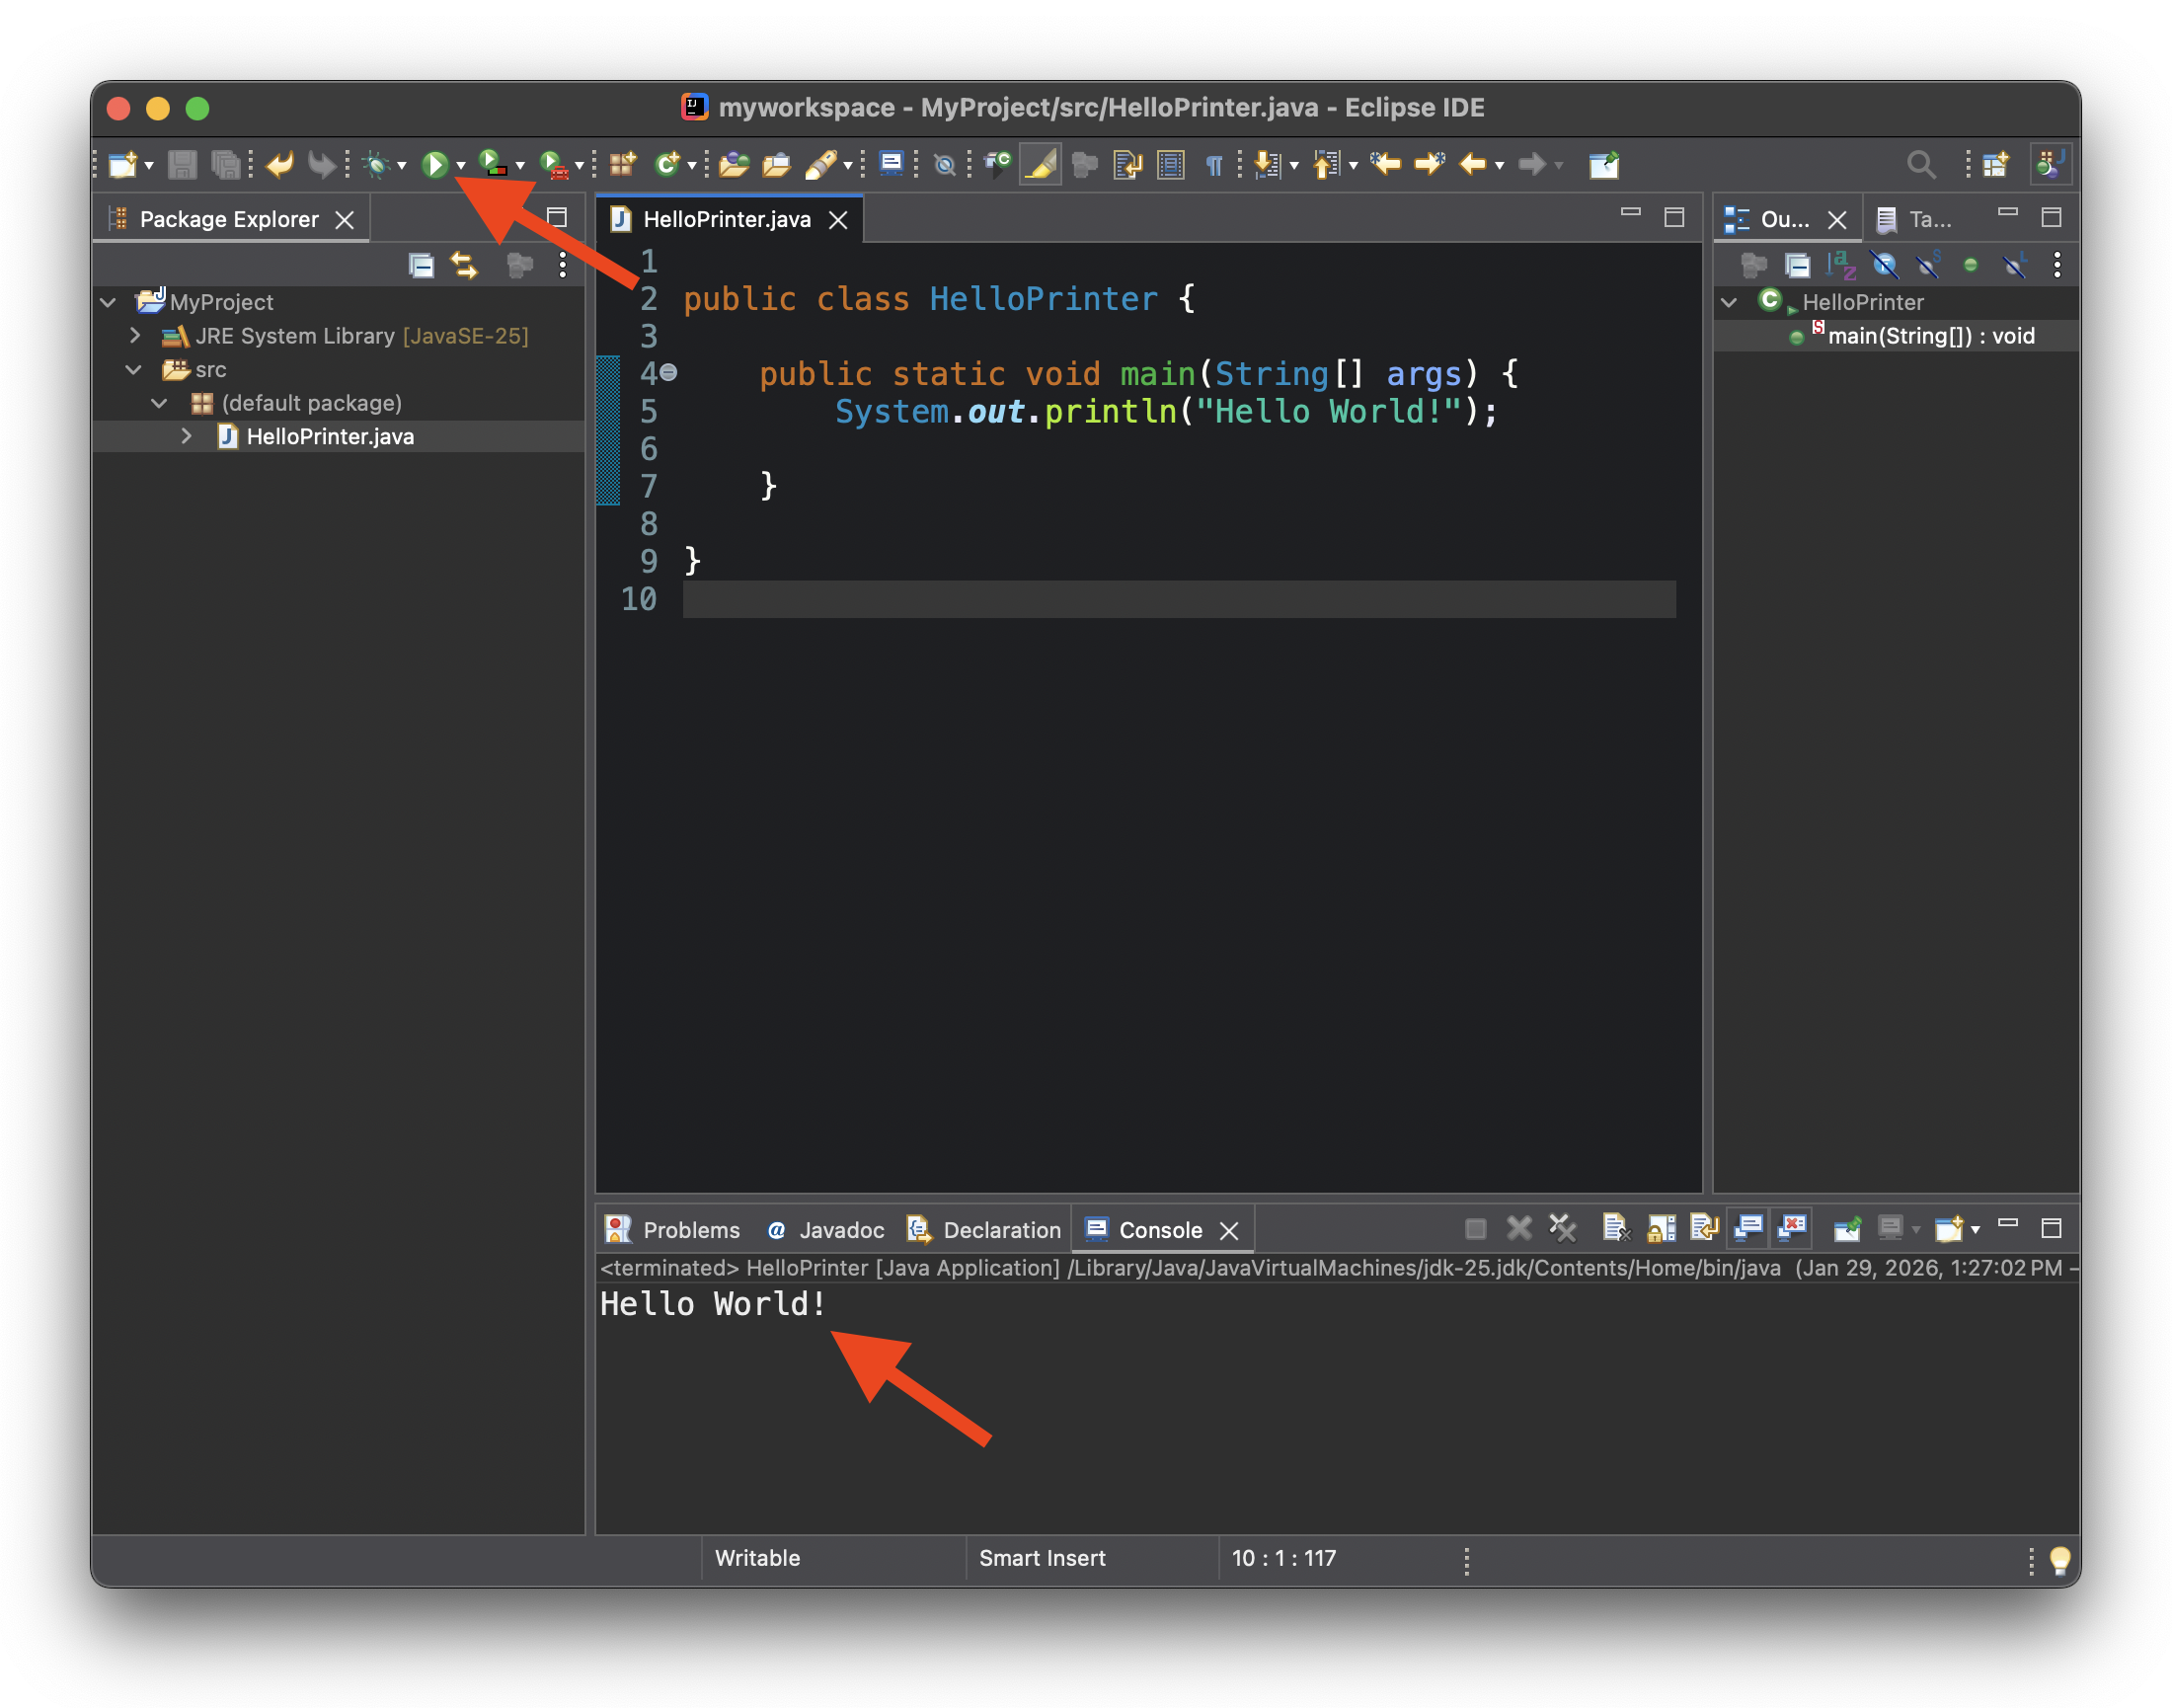Toggle Word Wrap in Console toolbar
This screenshot has height=1708, width=2172.
coord(1703,1227)
